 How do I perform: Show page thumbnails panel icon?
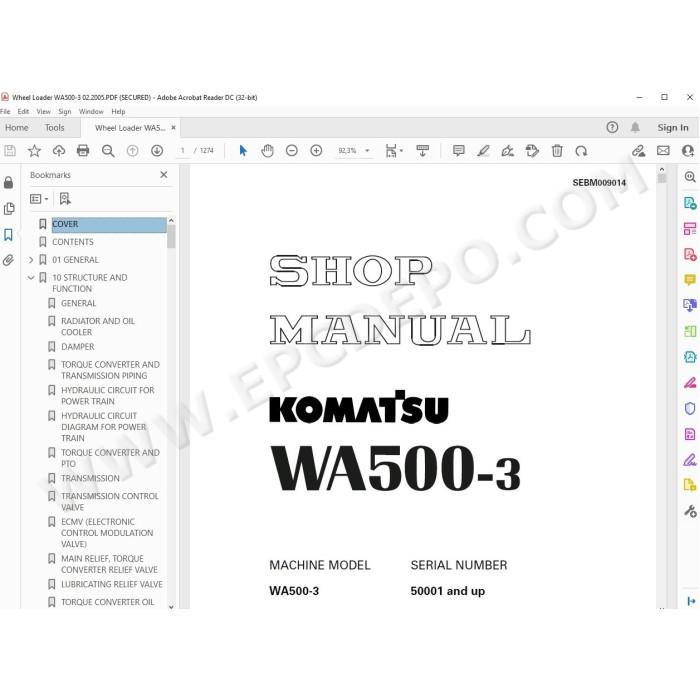click(x=9, y=208)
